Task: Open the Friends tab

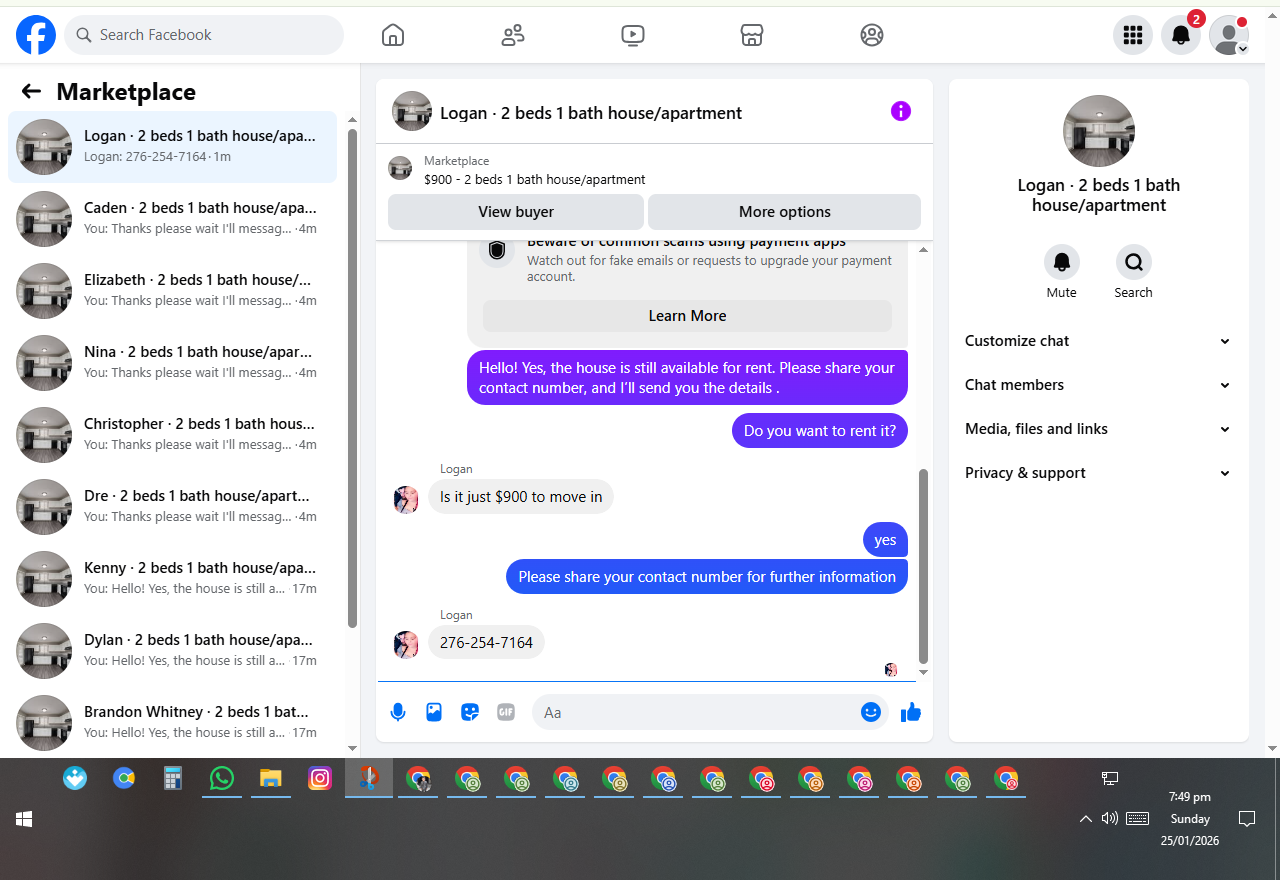Action: click(513, 36)
